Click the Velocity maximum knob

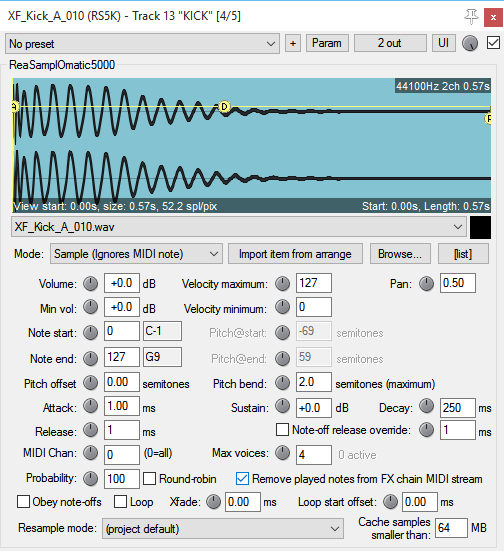(282, 284)
